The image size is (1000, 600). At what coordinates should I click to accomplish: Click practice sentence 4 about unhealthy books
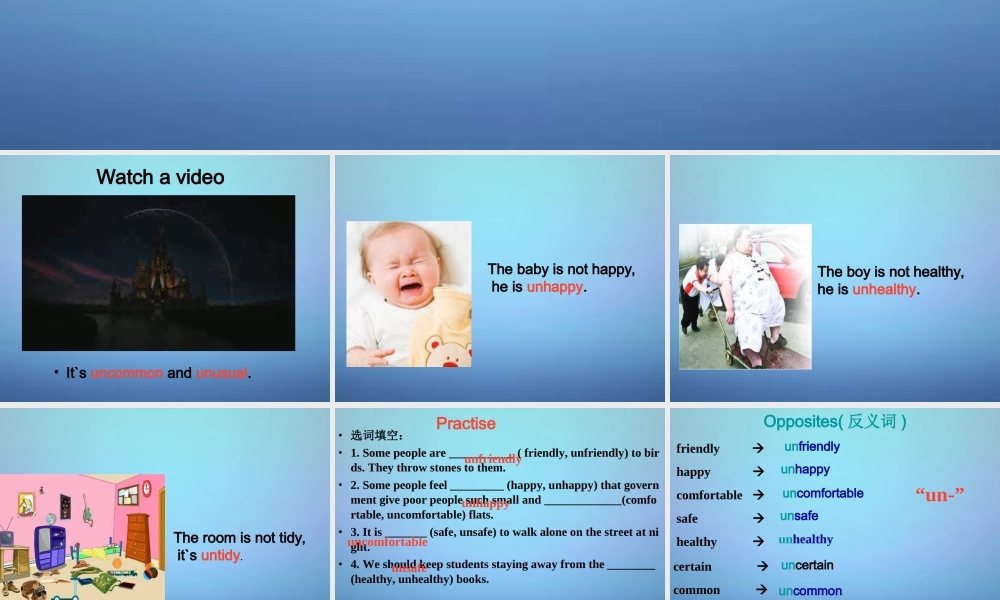tap(503, 571)
